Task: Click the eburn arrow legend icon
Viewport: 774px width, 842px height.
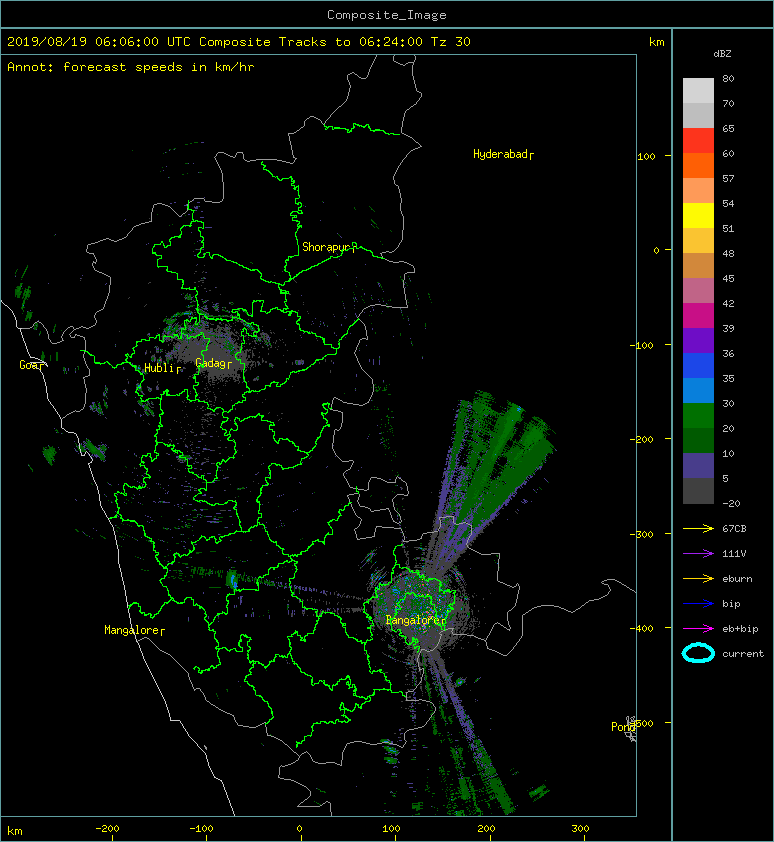Action: point(698,579)
